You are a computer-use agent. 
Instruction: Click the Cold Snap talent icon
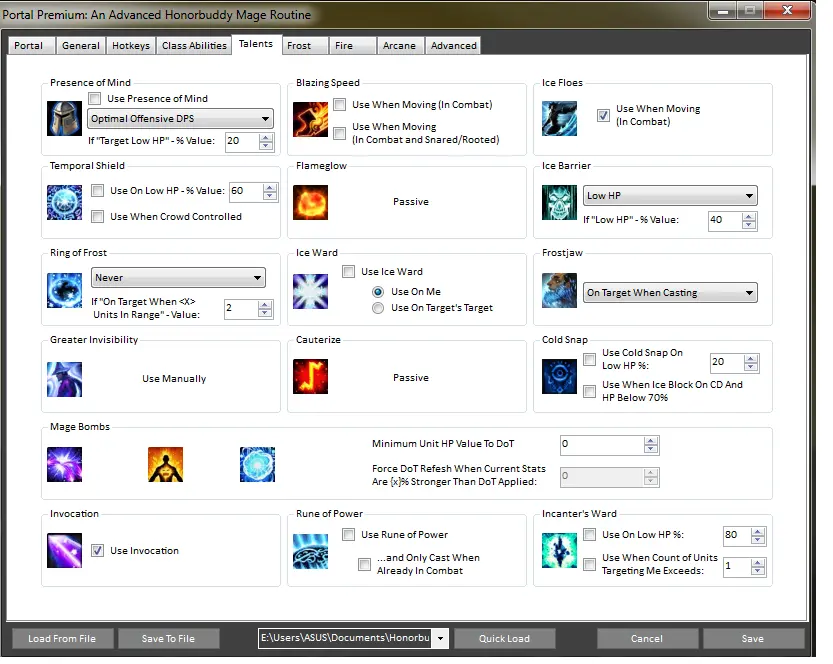tap(559, 377)
